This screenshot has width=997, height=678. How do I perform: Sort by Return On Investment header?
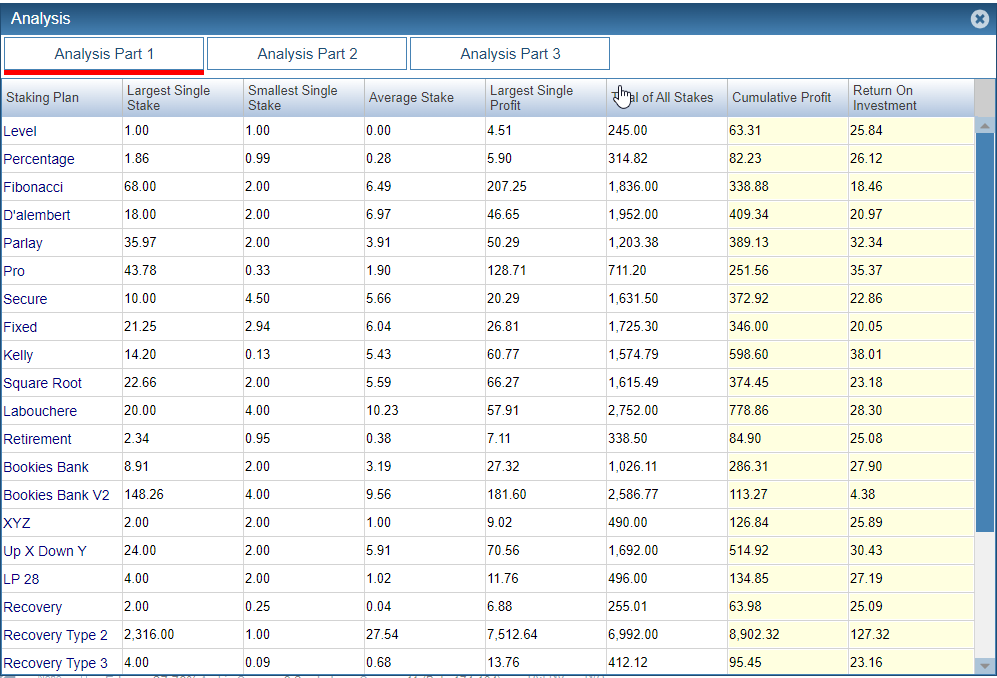click(x=884, y=98)
